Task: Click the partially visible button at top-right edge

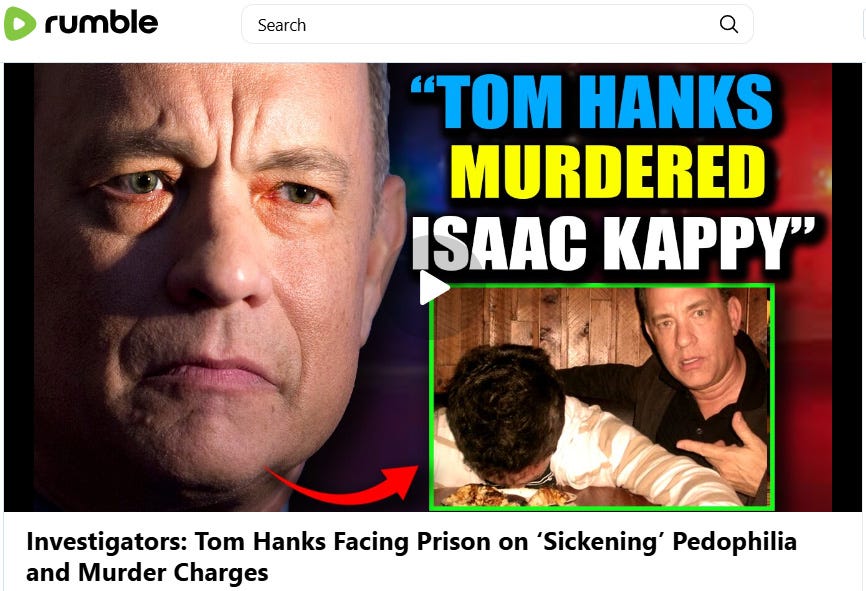Action: [x=862, y=24]
